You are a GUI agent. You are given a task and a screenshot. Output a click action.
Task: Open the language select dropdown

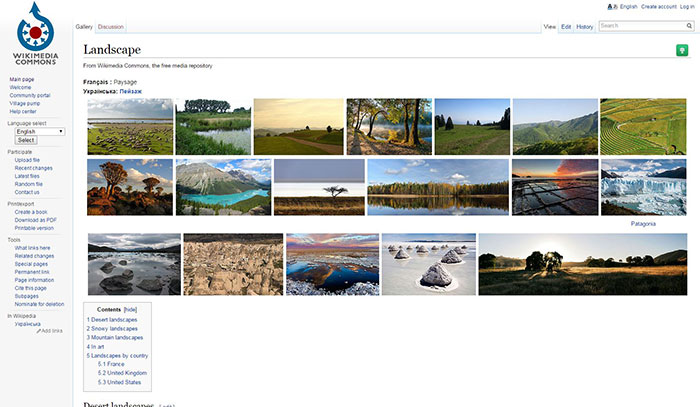coord(39,131)
